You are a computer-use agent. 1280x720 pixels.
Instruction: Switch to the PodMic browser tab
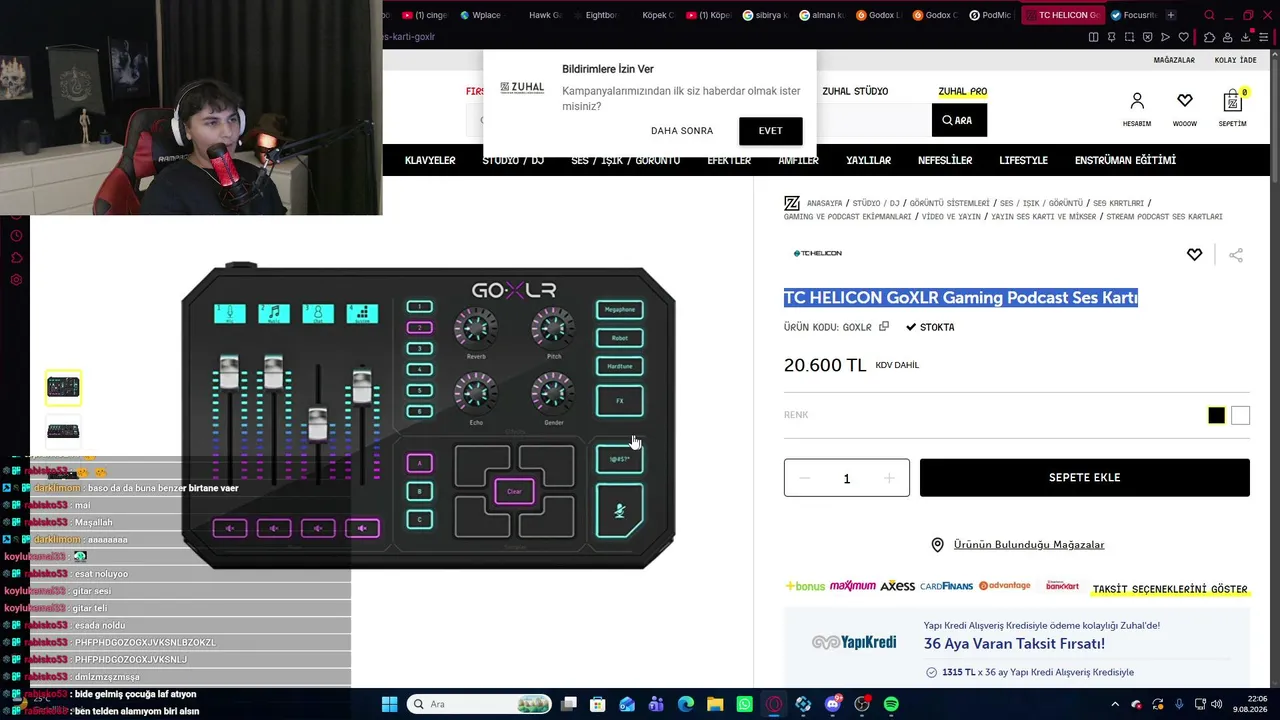coord(992,15)
